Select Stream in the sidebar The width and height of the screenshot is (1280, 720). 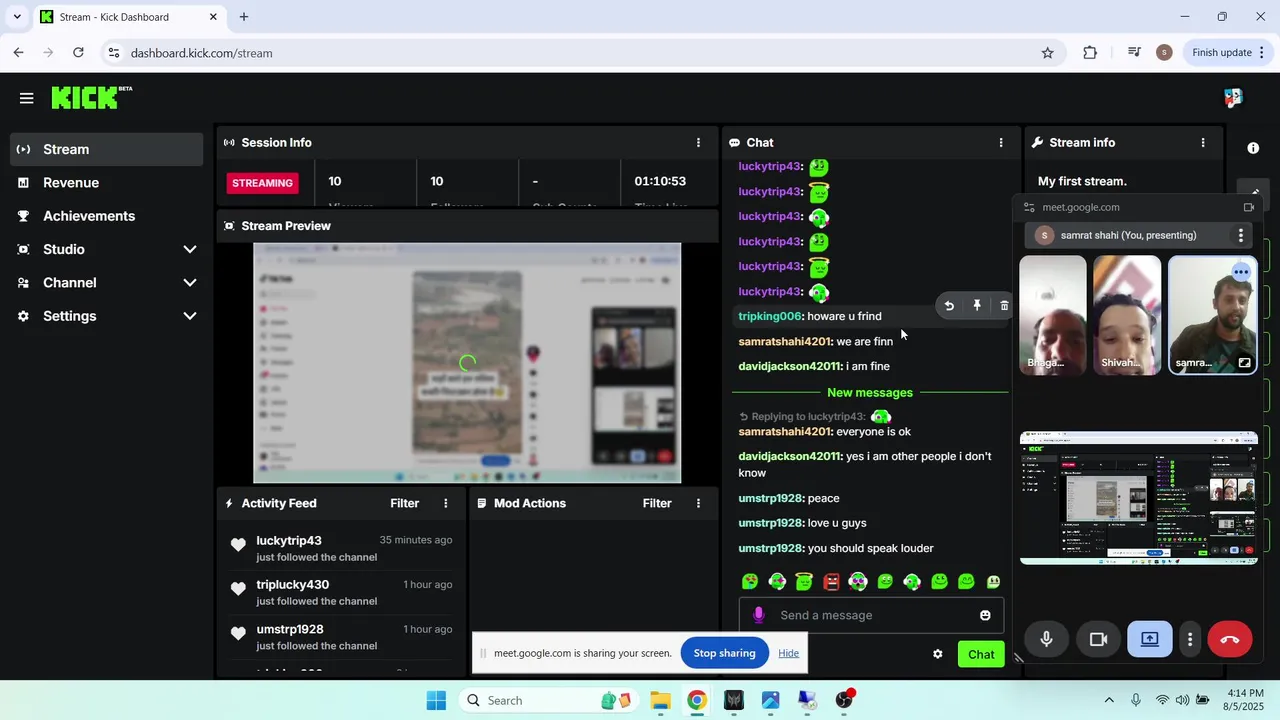coord(106,149)
